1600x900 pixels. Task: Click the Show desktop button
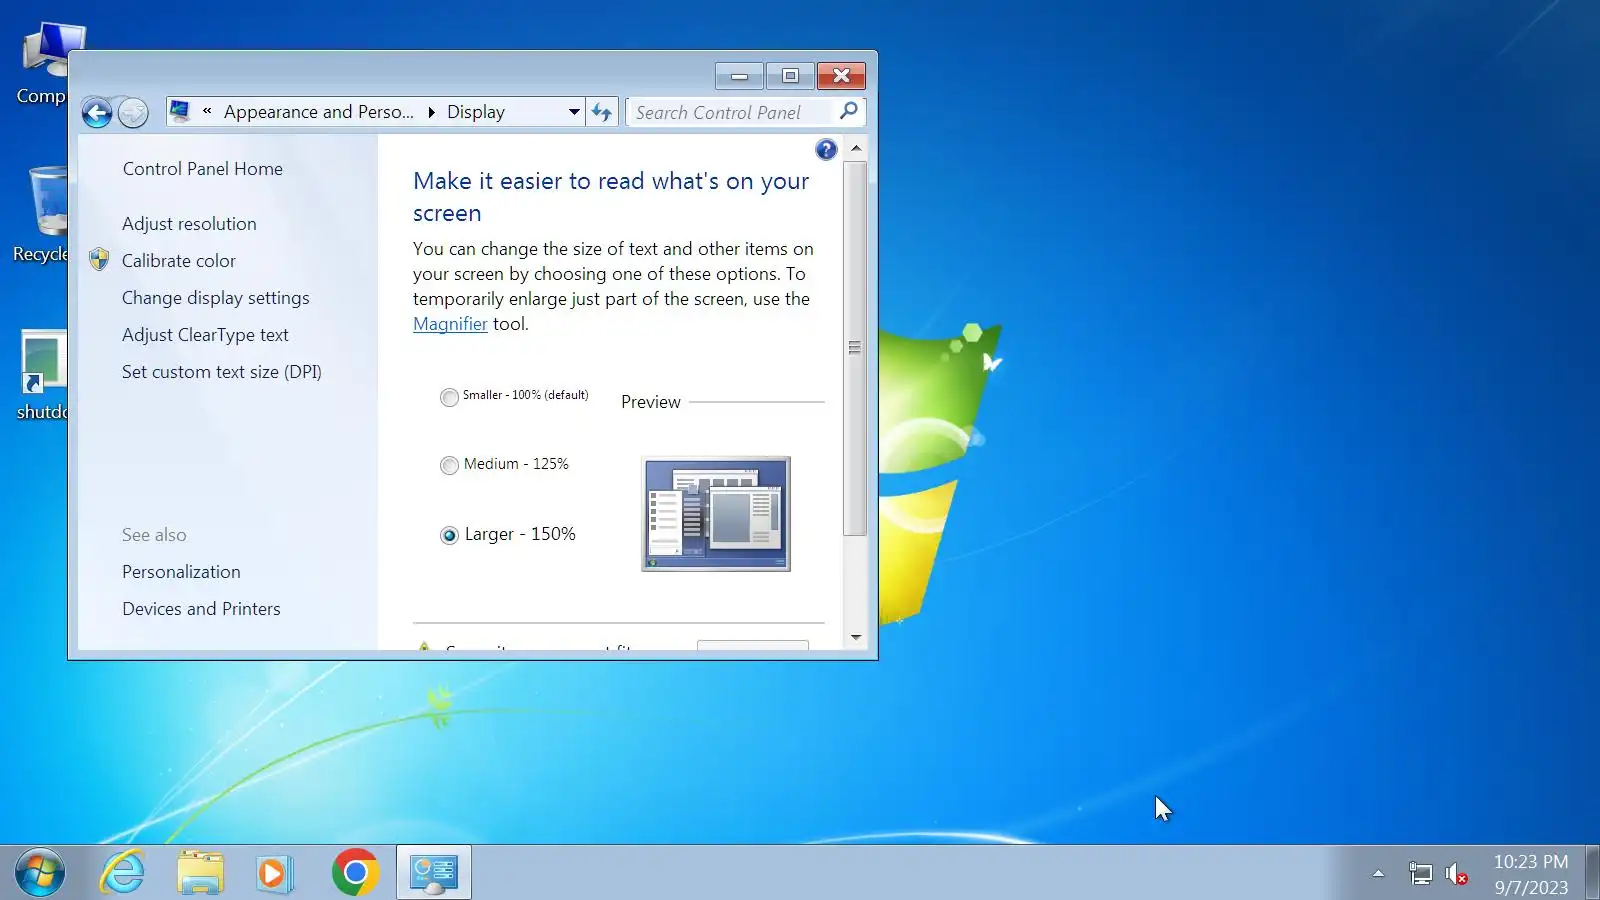(x=1592, y=873)
